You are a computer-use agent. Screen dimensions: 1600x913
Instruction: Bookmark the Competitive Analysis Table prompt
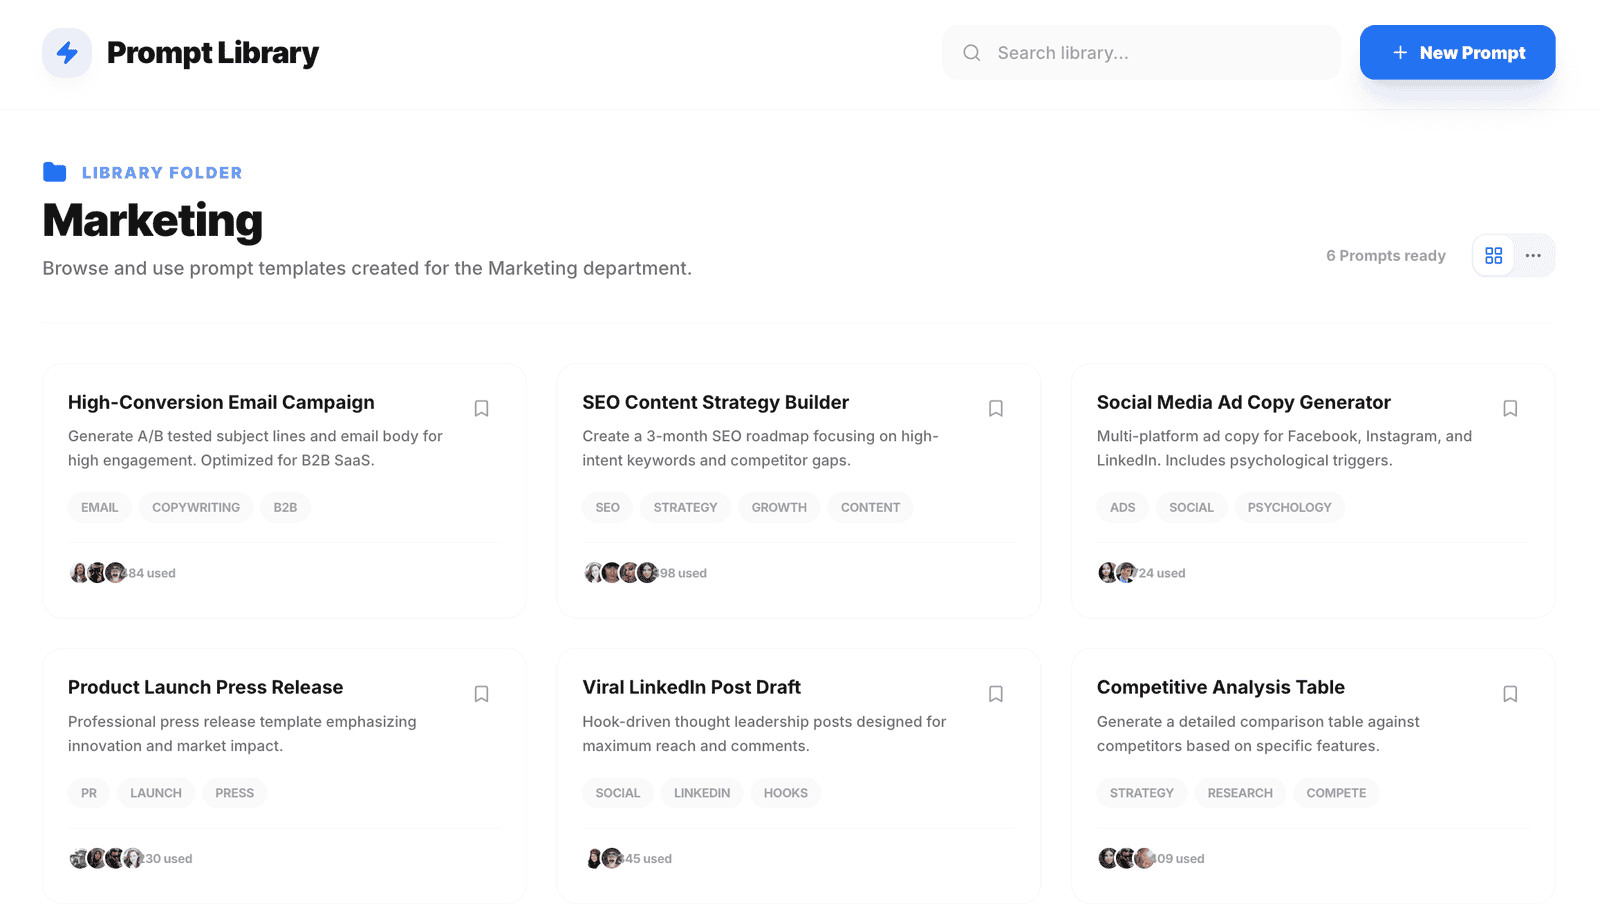coord(1510,694)
